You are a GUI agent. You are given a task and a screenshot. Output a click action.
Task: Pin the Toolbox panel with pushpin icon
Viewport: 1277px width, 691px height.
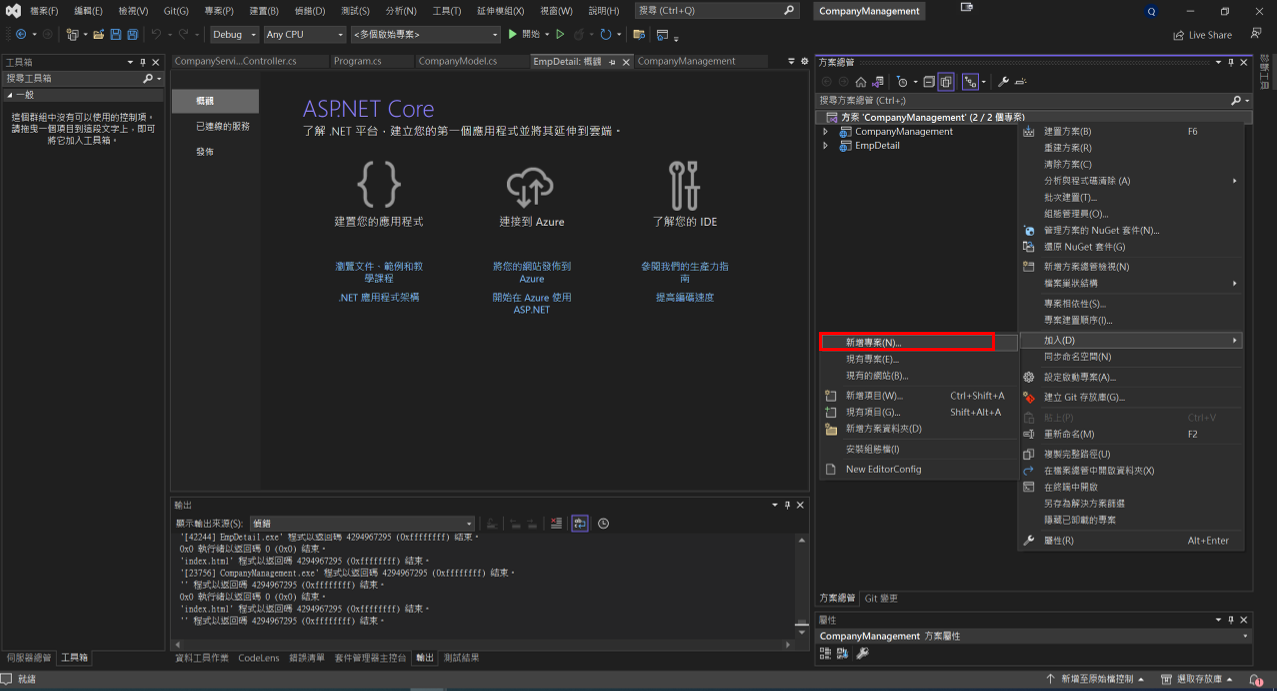point(142,62)
